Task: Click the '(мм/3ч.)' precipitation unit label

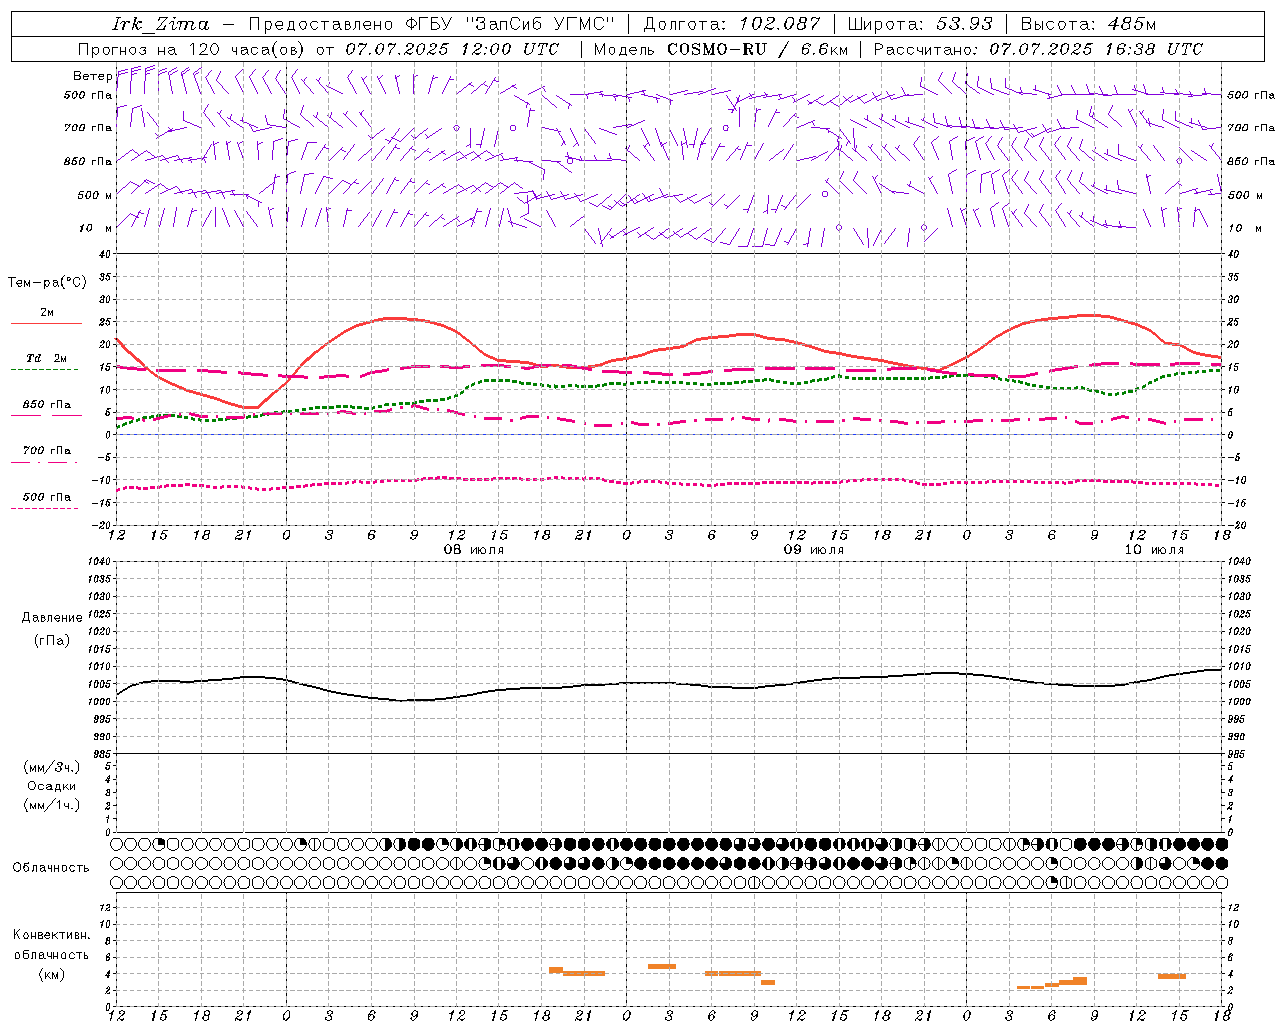Action: click(x=52, y=767)
